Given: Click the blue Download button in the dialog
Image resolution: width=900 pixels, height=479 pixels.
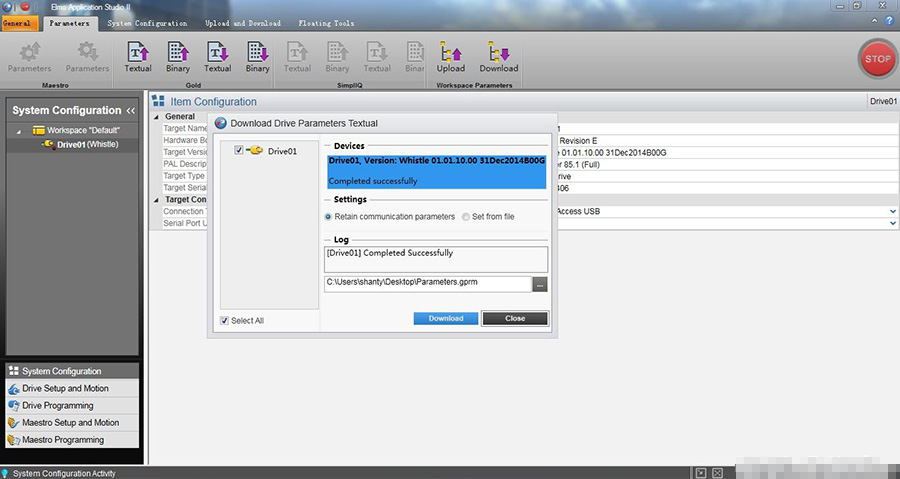Looking at the screenshot, I should (x=446, y=318).
